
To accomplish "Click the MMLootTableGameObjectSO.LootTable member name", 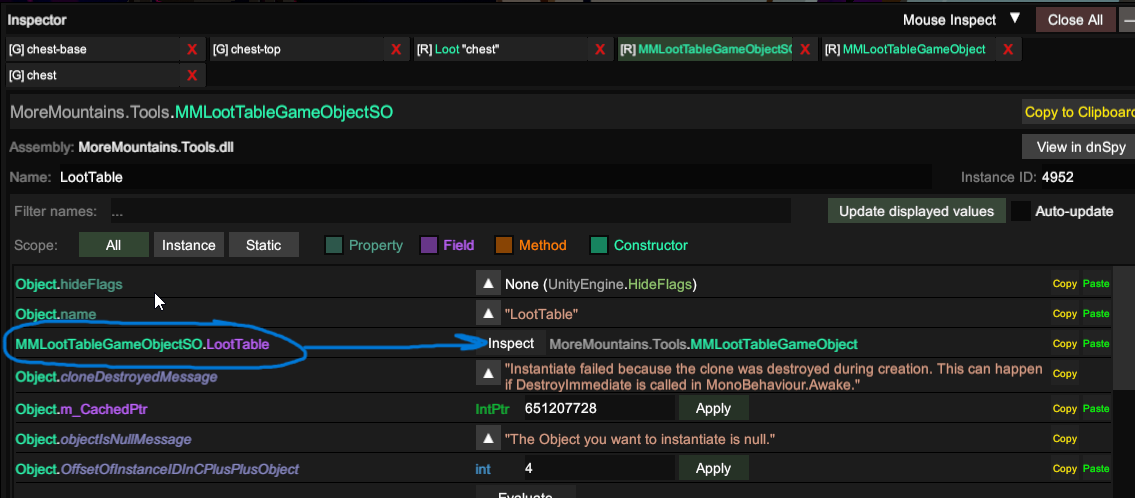I will (x=142, y=345).
